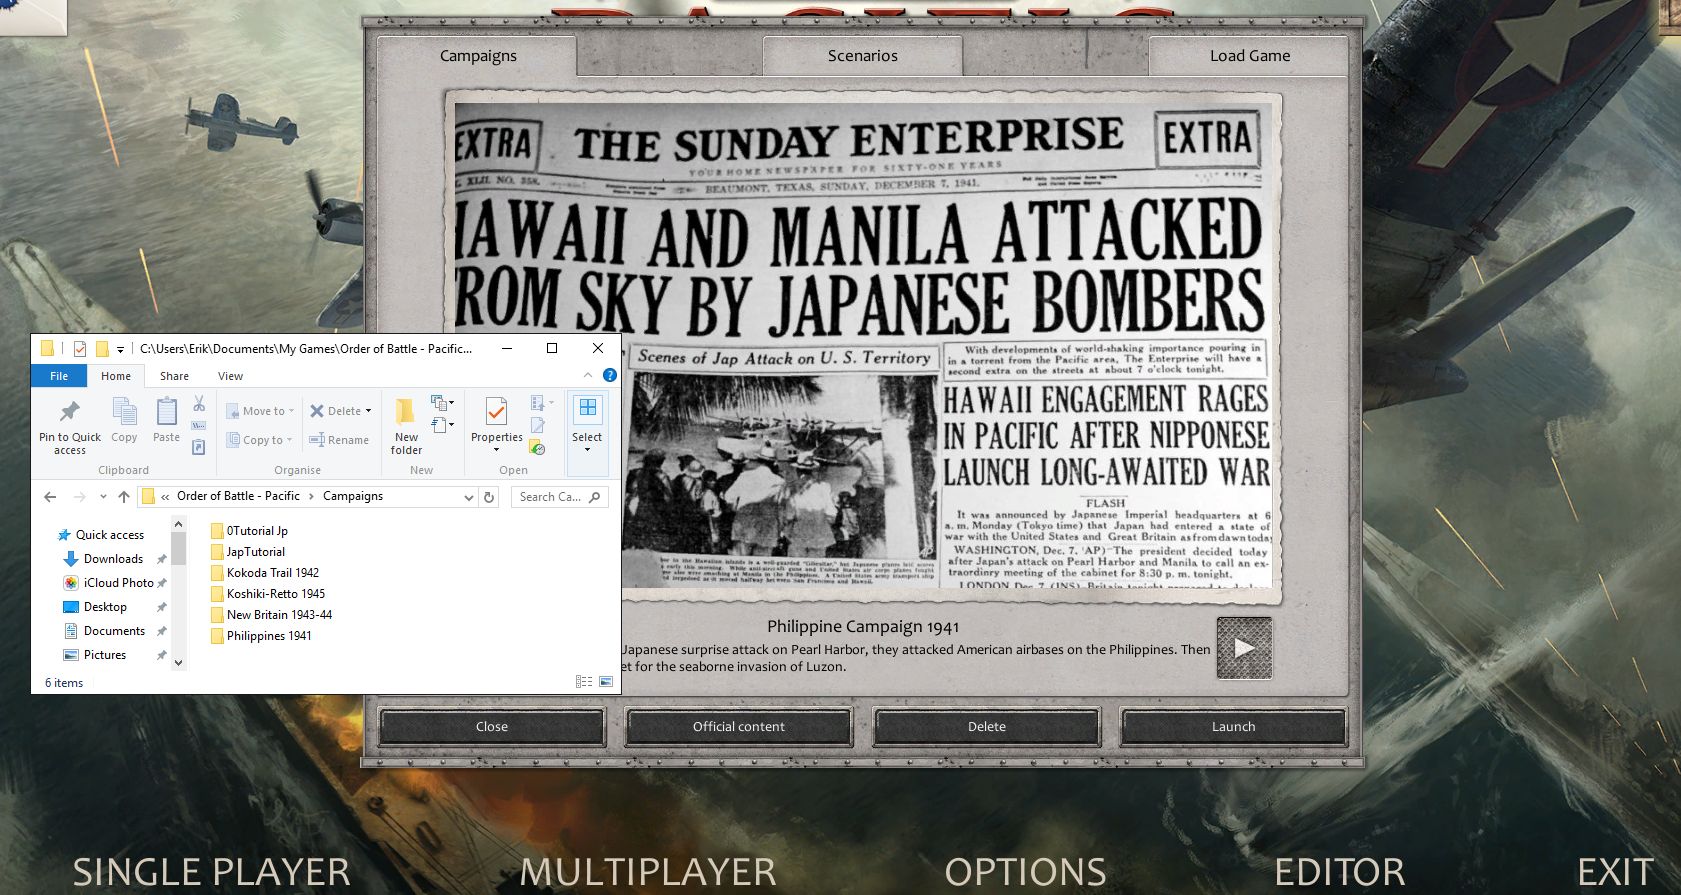Open OPTIONS from main menu
The width and height of the screenshot is (1681, 895).
tap(1025, 872)
